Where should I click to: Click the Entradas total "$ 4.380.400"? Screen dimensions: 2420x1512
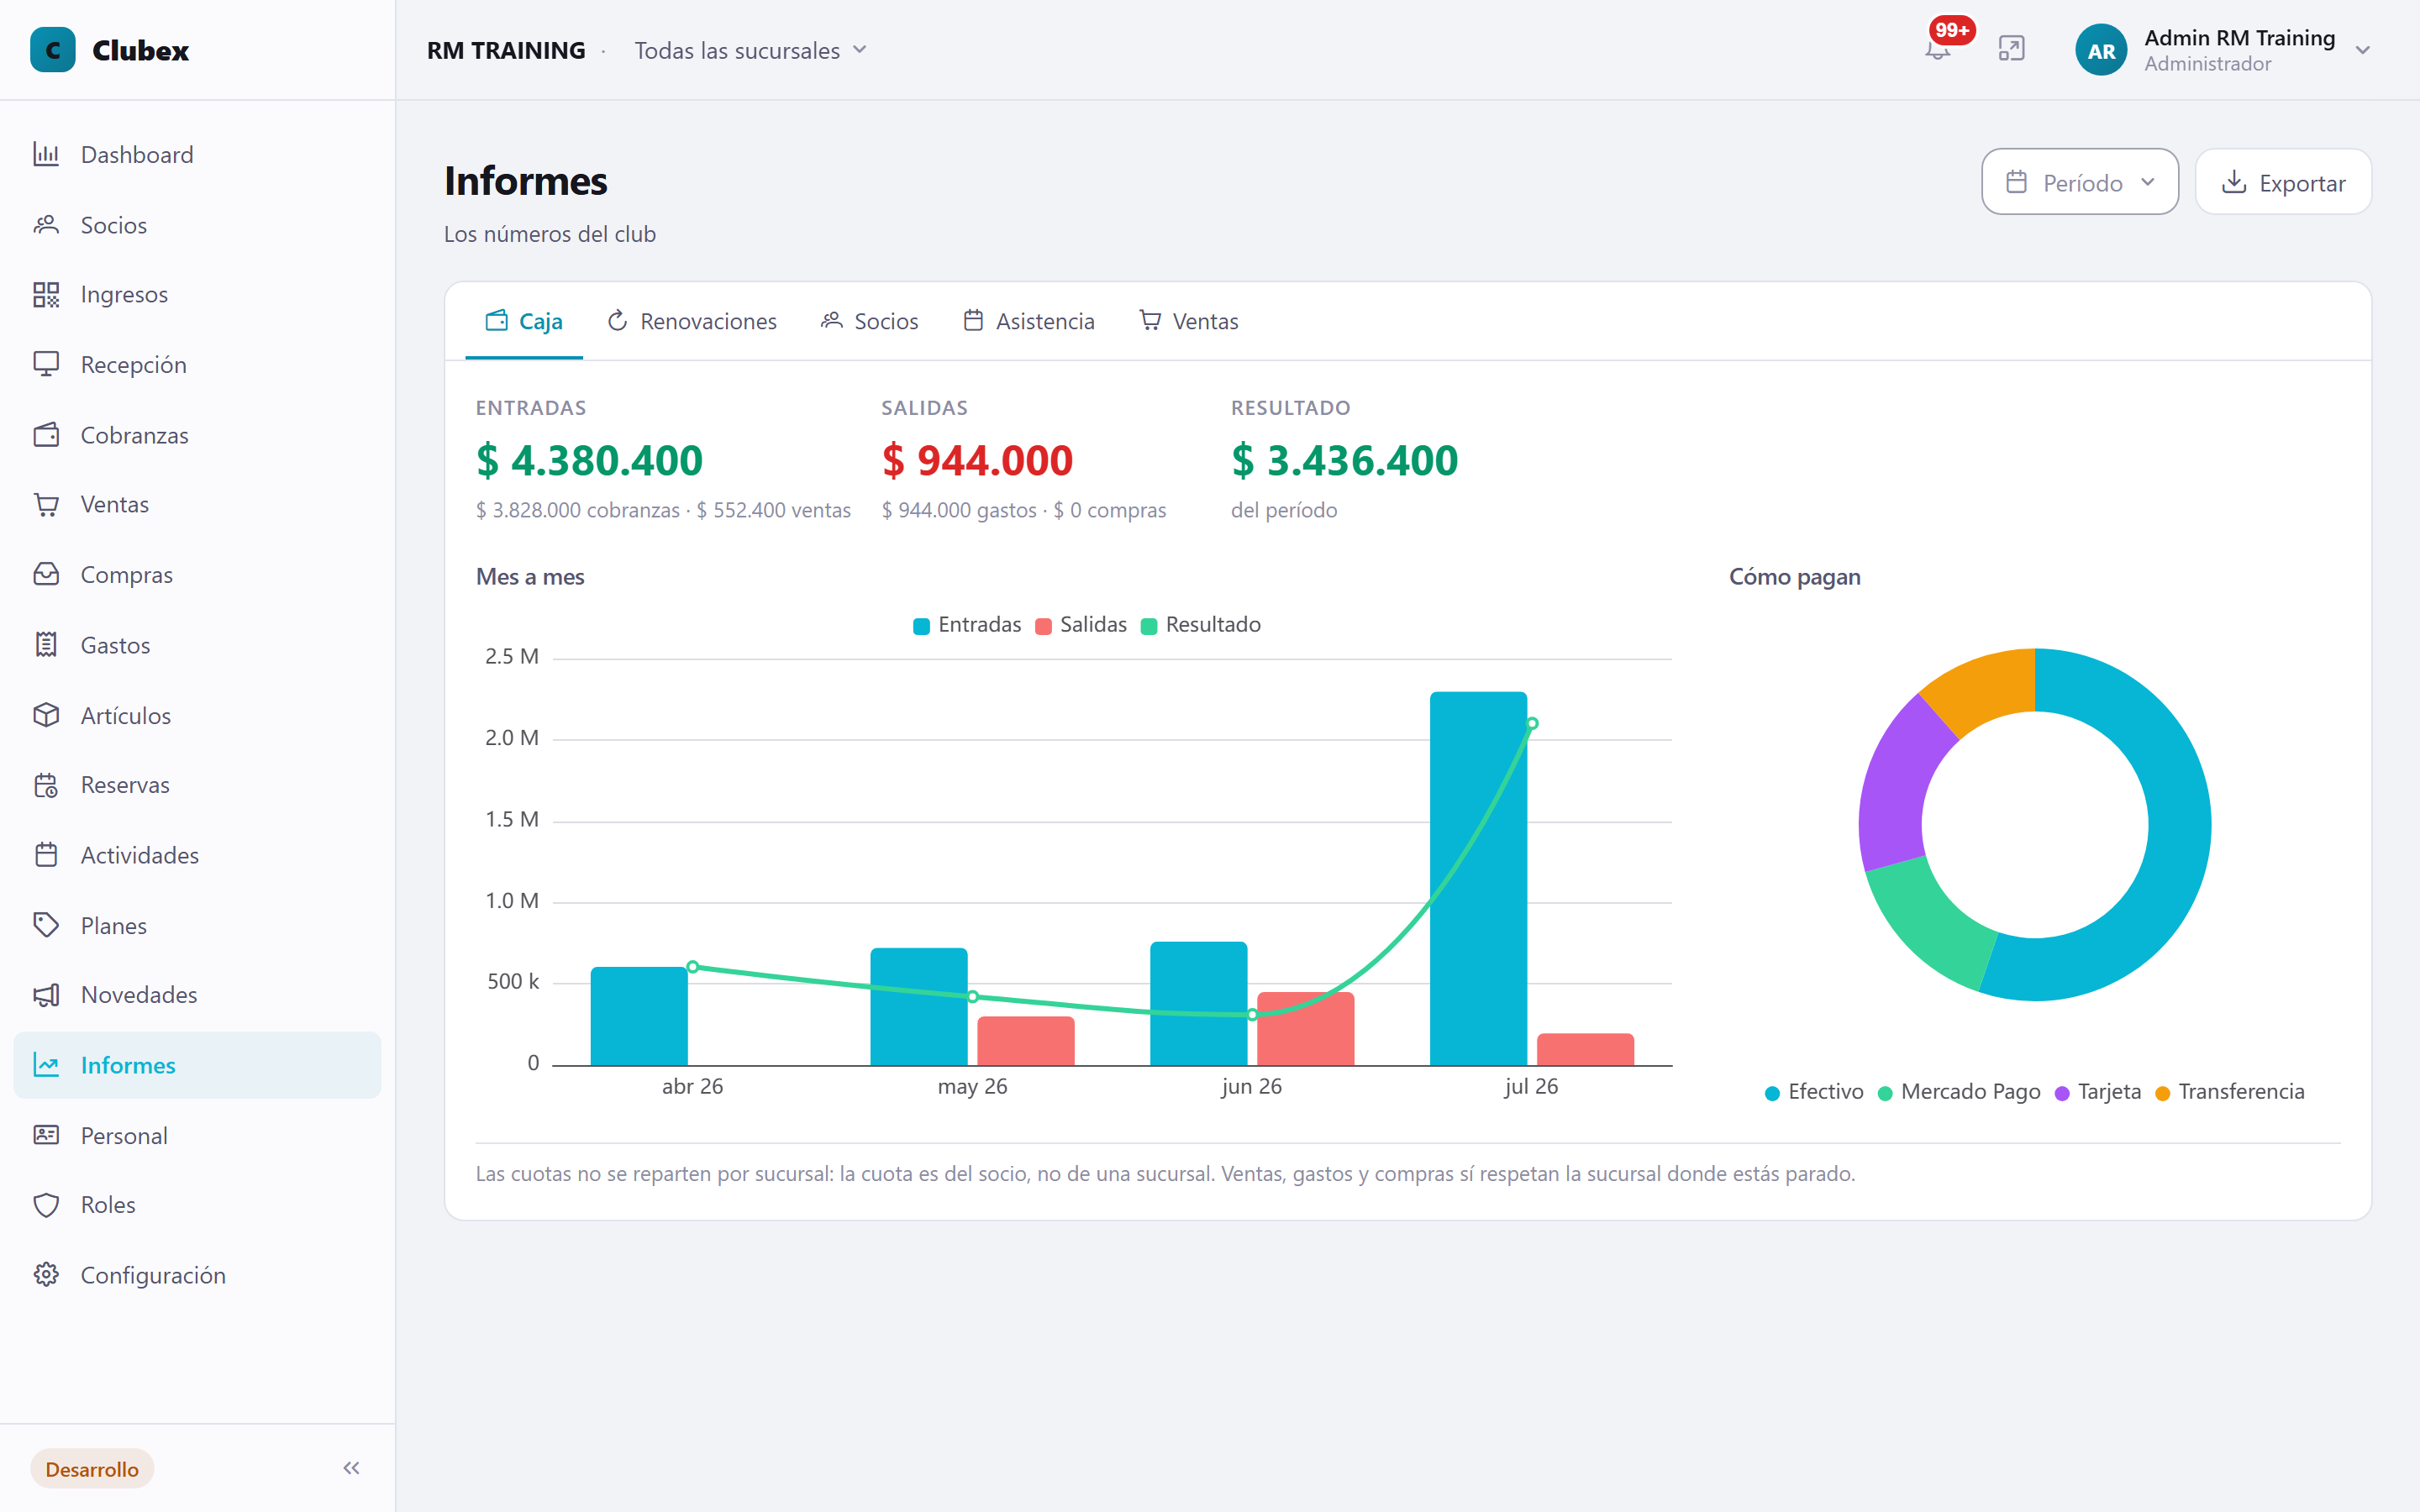[589, 460]
